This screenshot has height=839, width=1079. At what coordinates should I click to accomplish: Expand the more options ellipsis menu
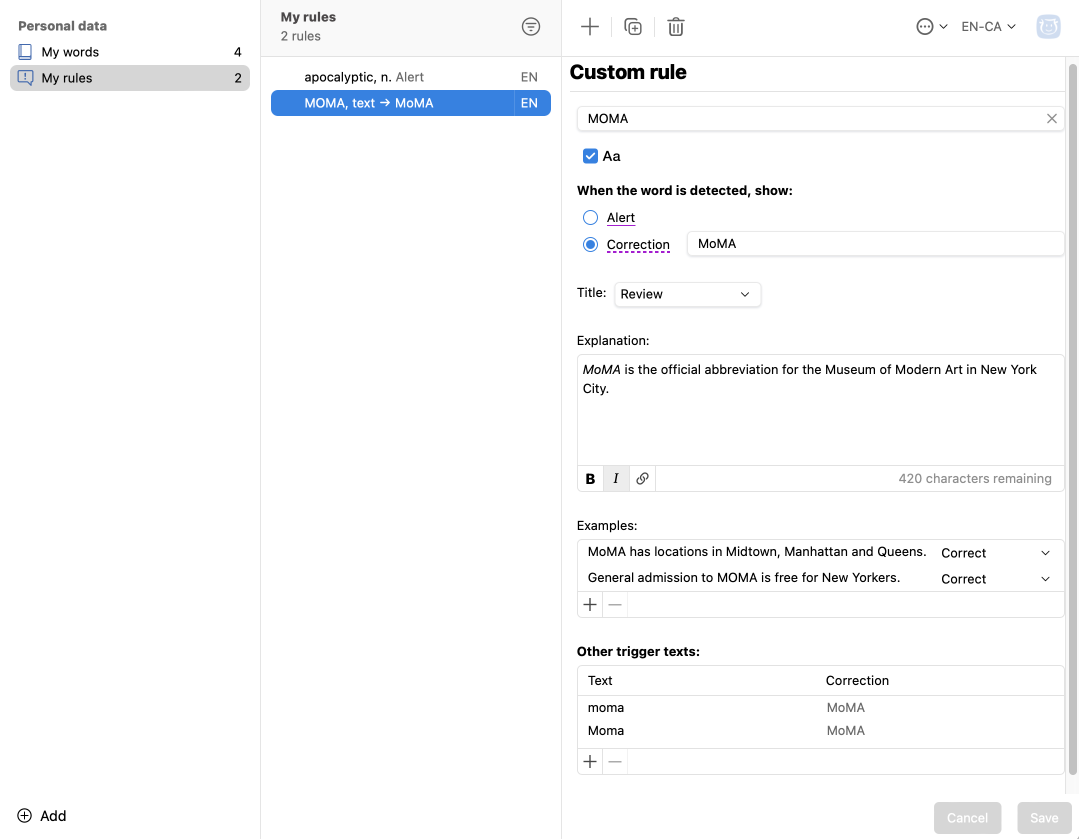tap(931, 27)
